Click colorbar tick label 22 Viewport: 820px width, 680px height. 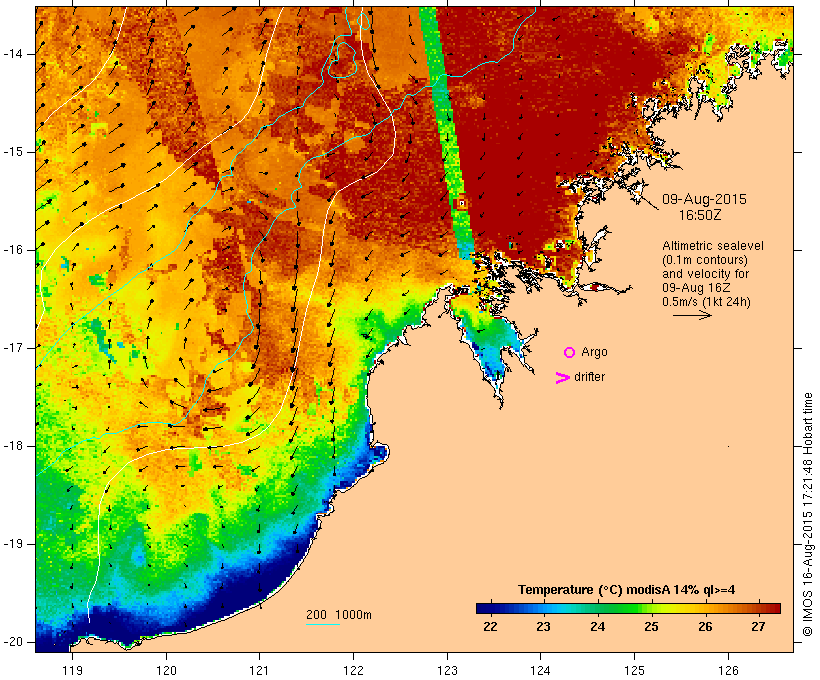(x=490, y=627)
